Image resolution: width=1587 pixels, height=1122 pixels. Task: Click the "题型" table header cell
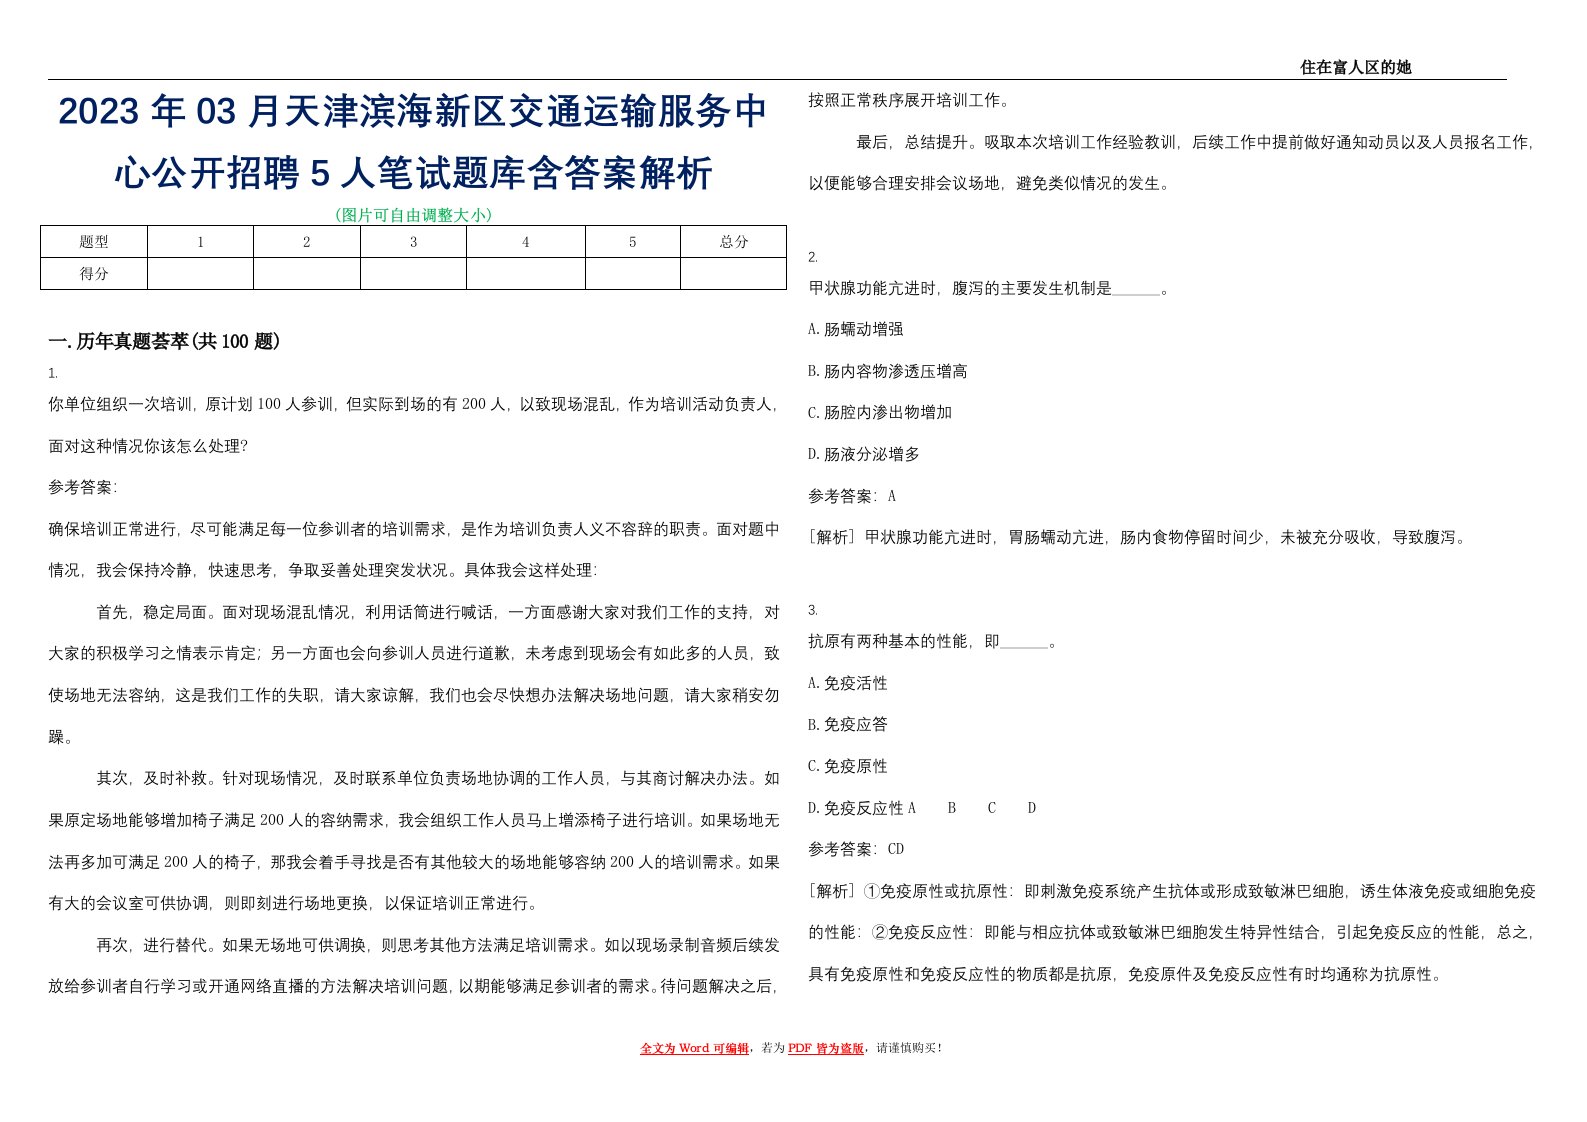(94, 242)
